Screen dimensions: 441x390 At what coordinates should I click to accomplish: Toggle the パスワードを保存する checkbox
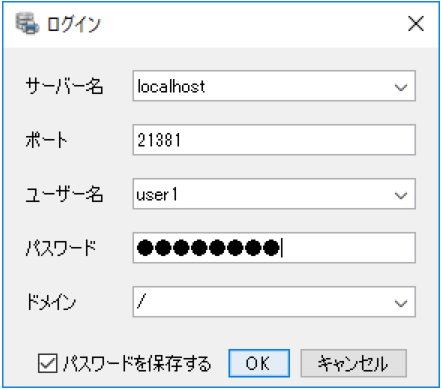[47, 363]
